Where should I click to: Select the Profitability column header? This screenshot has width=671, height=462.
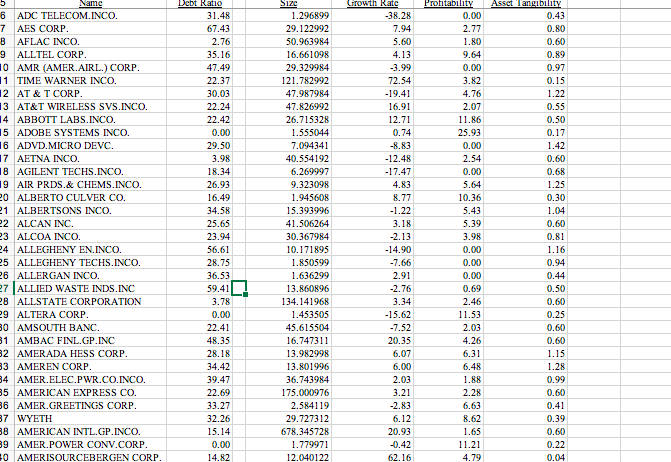[x=448, y=3]
